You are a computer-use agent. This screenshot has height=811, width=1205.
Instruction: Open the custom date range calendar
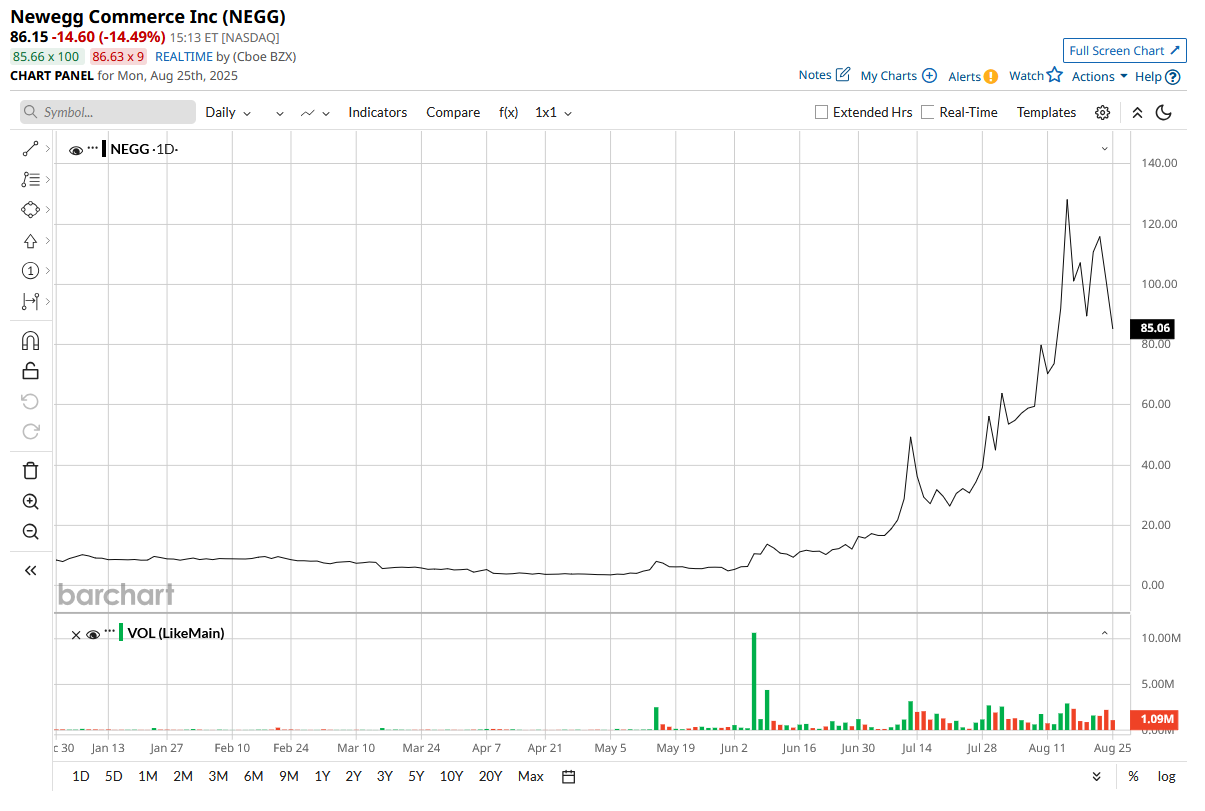pos(569,776)
